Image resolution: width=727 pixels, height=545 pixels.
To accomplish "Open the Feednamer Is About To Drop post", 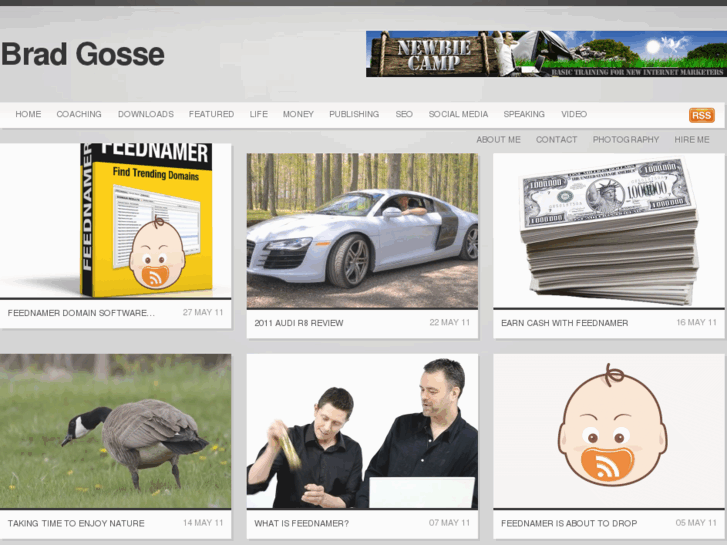I will click(x=569, y=523).
